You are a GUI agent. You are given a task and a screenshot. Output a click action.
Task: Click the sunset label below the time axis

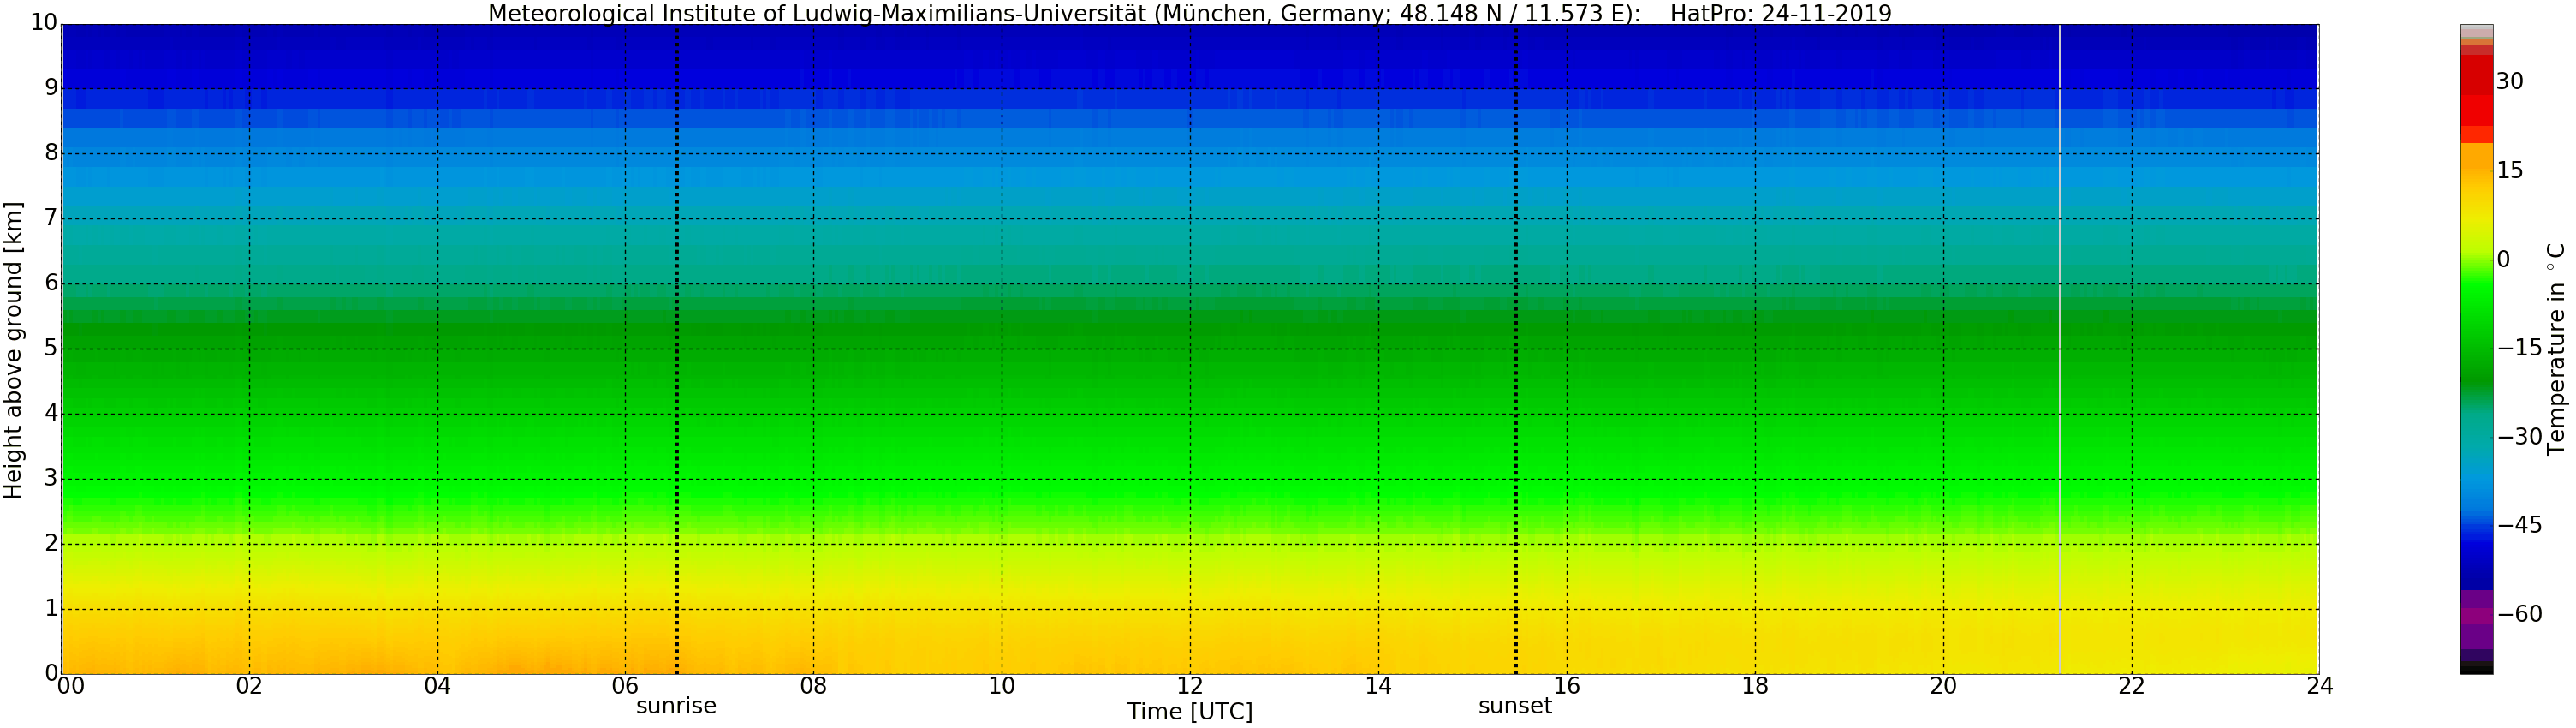click(1514, 706)
